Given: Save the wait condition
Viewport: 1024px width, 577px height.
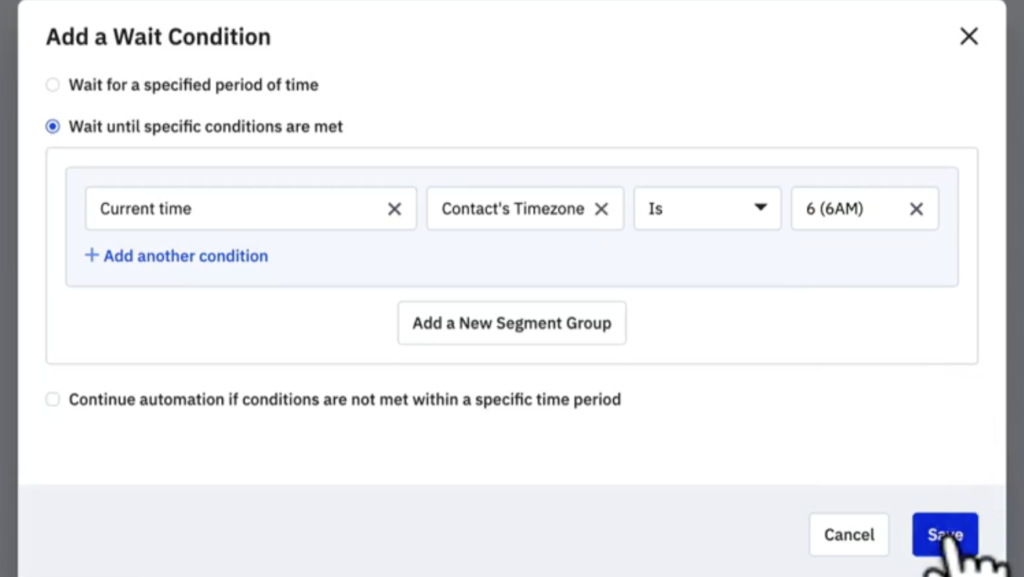Looking at the screenshot, I should pyautogui.click(x=944, y=535).
